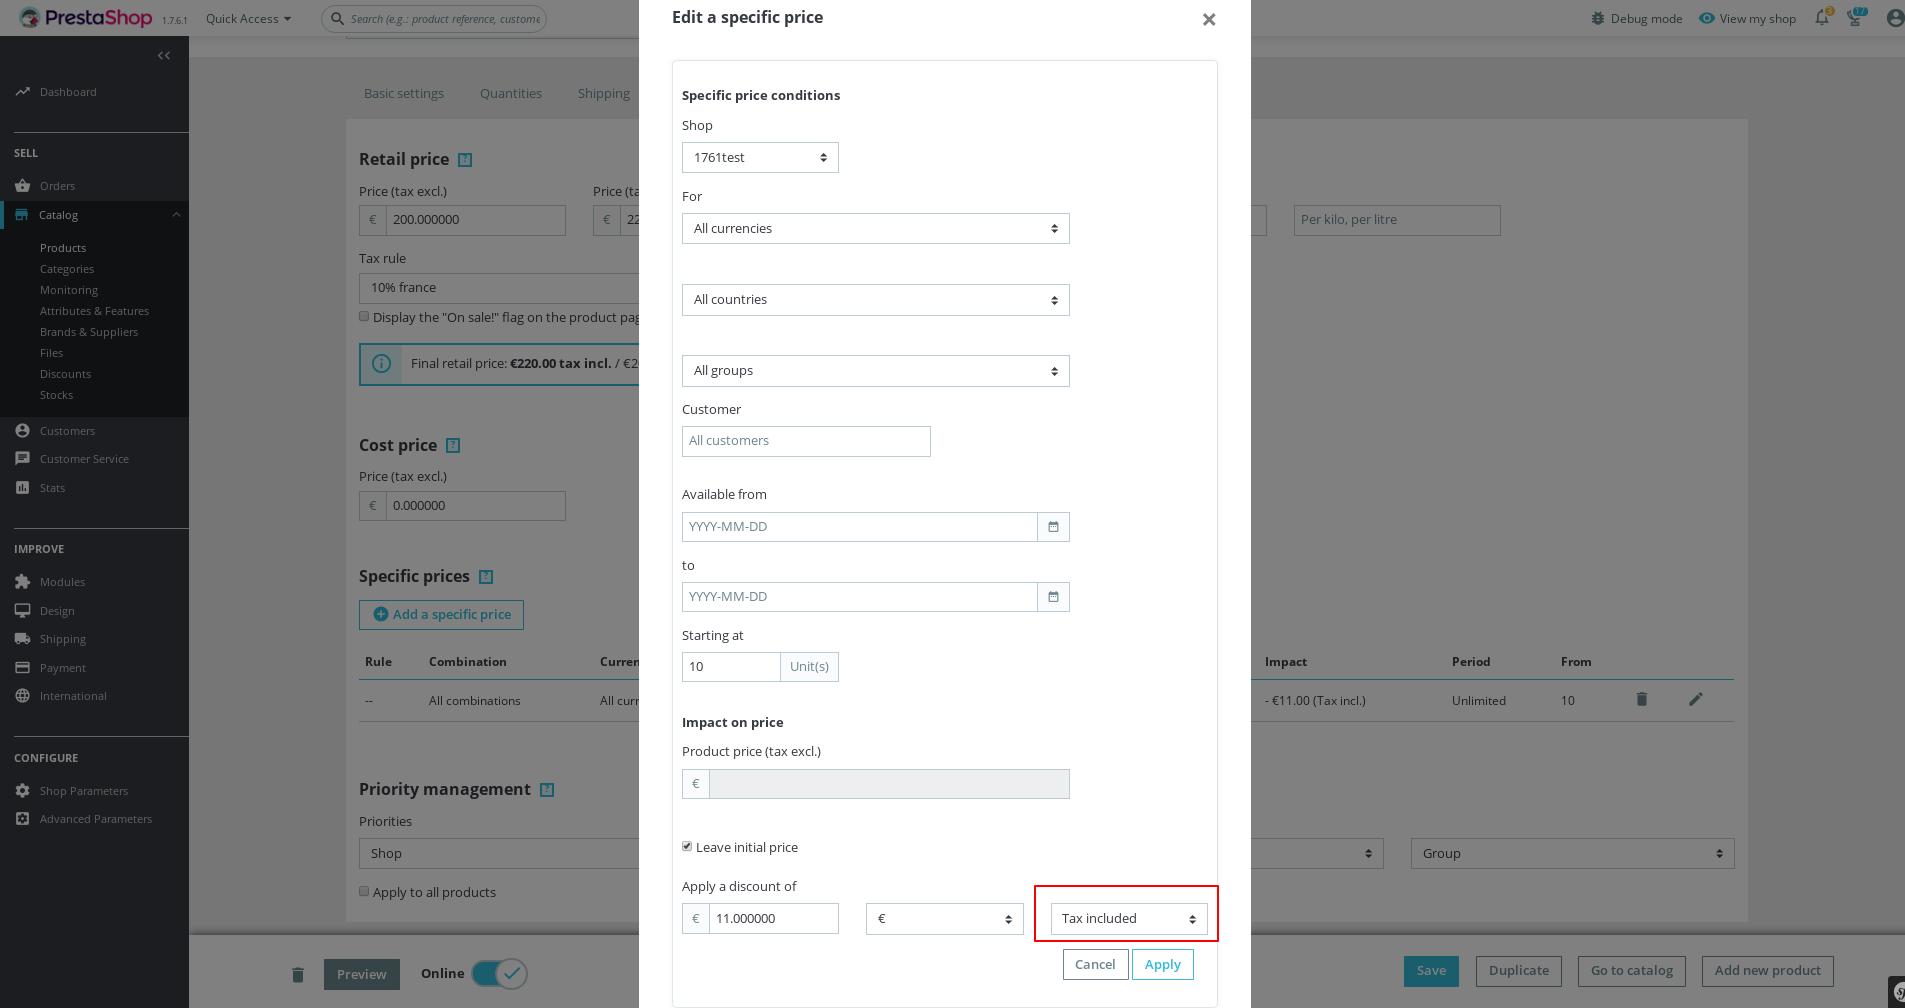Open the All currencies dropdown
This screenshot has width=1905, height=1008.
[x=876, y=229]
